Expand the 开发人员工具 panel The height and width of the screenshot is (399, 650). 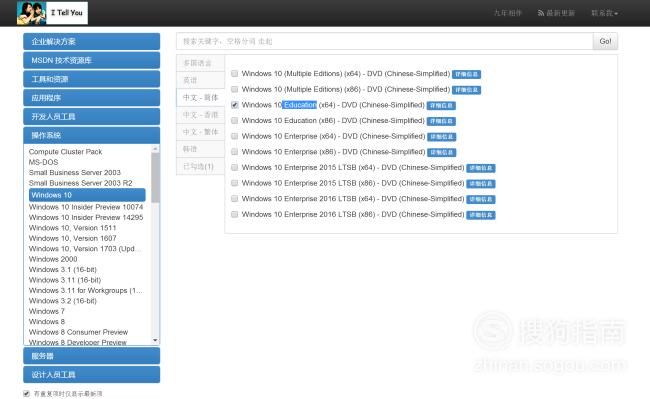coord(92,116)
